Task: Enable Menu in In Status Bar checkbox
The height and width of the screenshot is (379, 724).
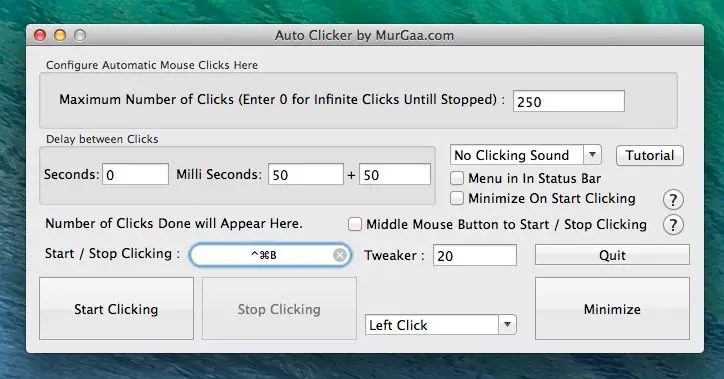Action: coord(457,178)
